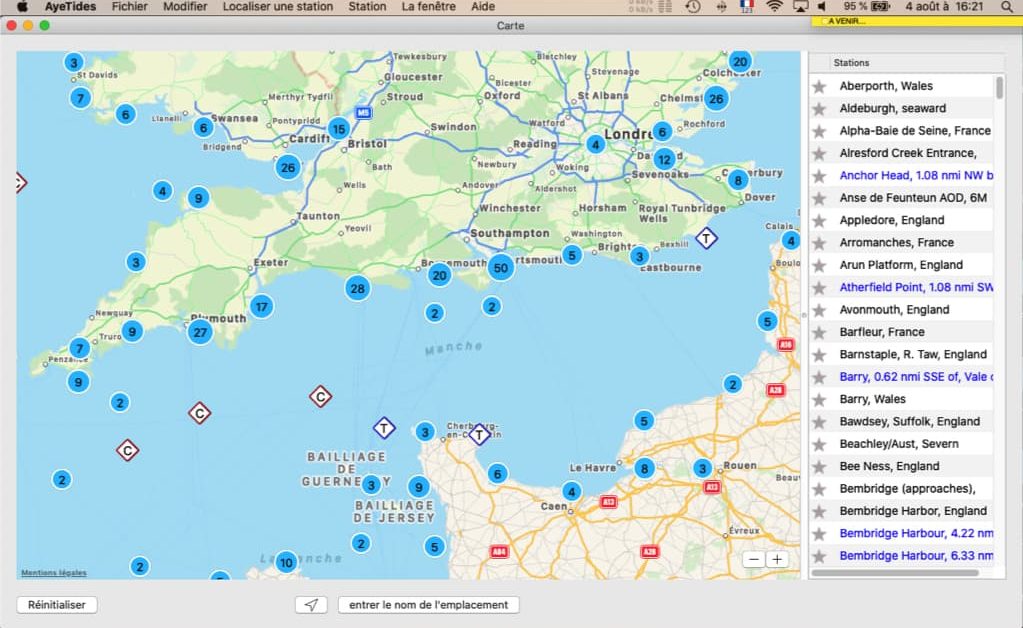The height and width of the screenshot is (628, 1023).
Task: Click the location name input field
Action: (x=429, y=605)
